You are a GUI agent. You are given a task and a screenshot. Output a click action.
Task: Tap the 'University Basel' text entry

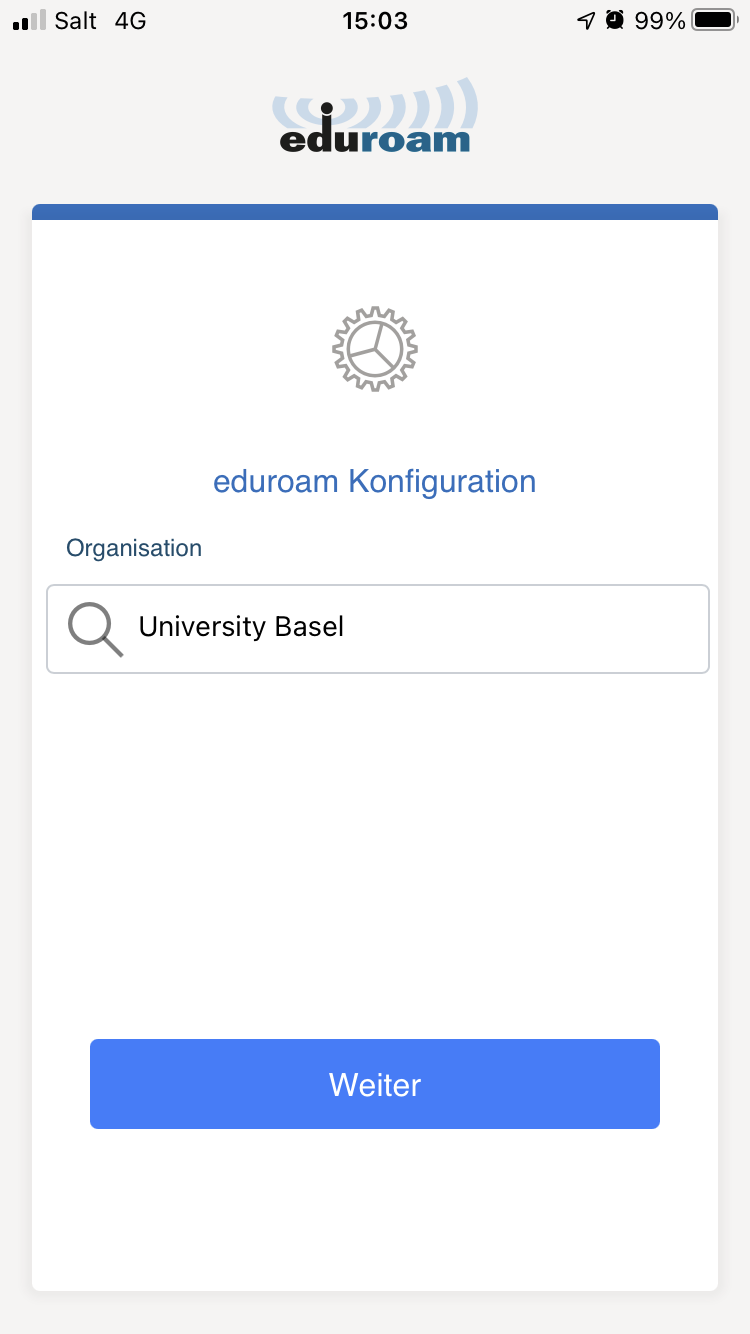(241, 627)
